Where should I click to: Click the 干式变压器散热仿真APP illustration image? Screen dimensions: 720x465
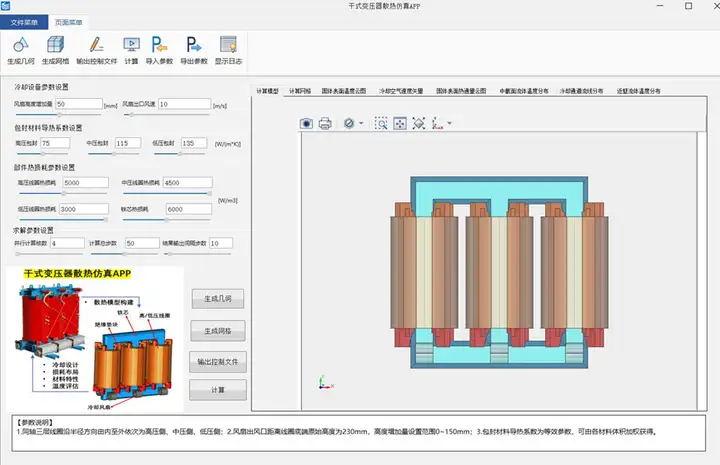(95, 339)
